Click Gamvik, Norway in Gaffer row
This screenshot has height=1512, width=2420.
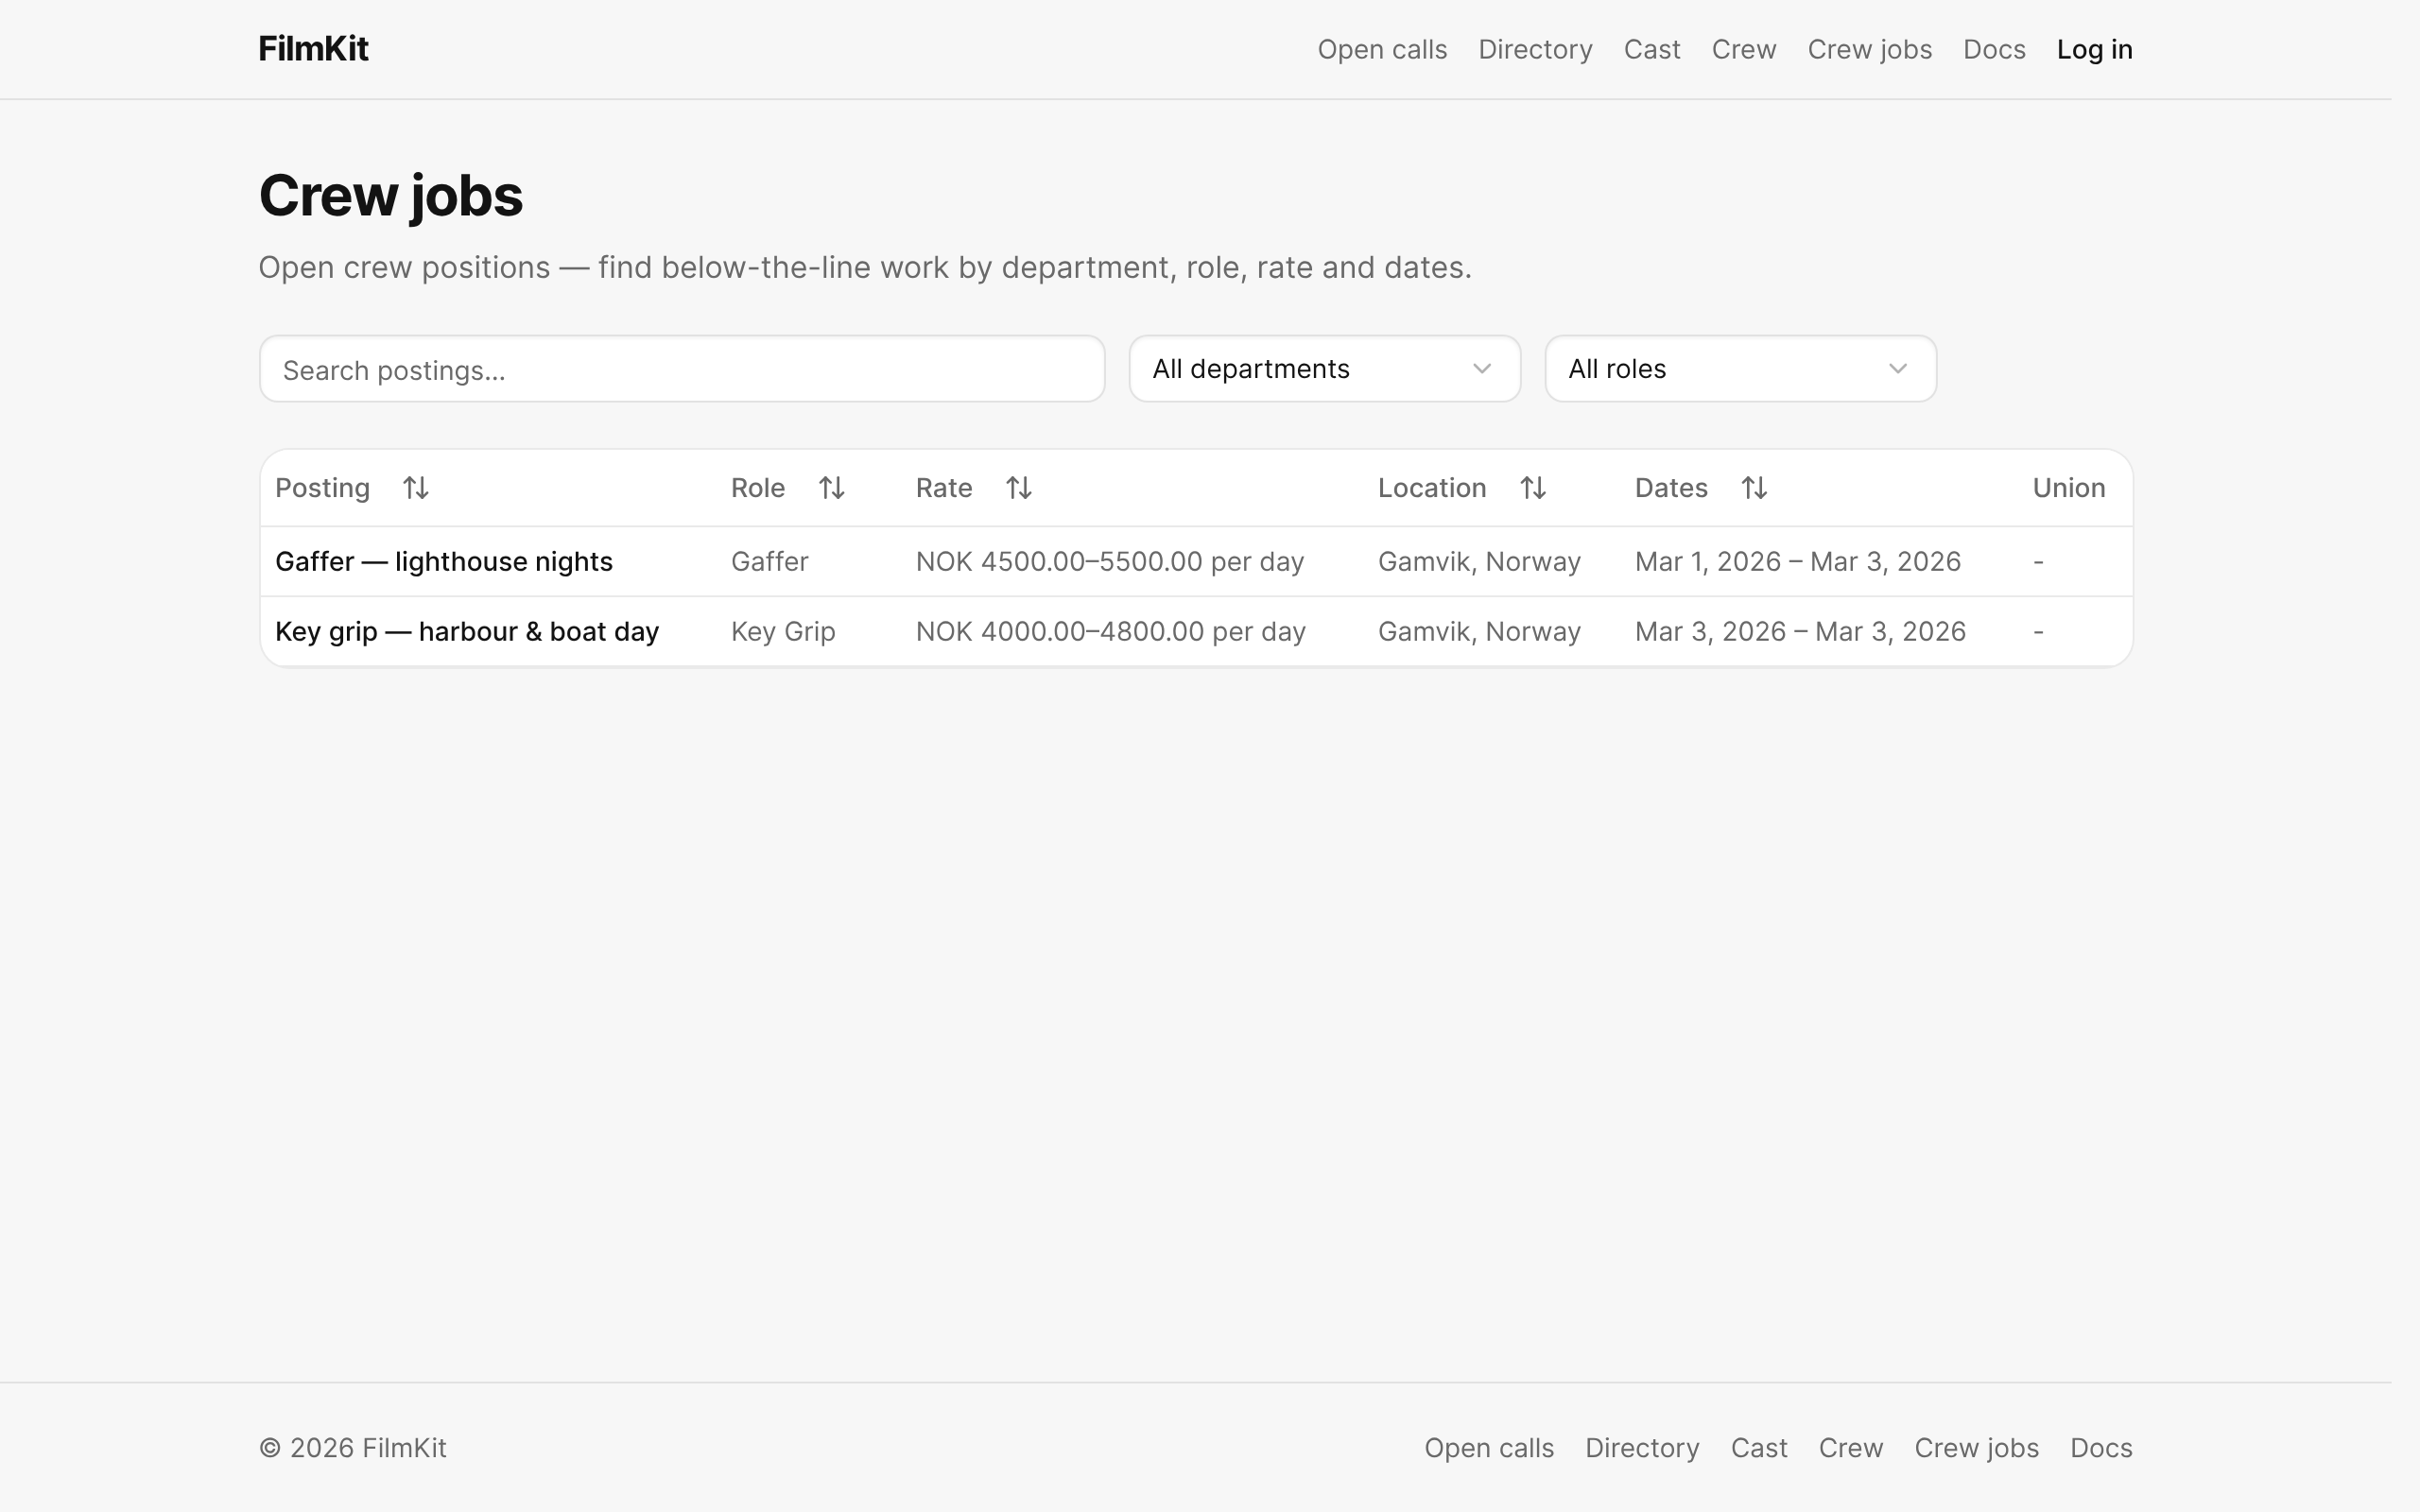pos(1479,561)
